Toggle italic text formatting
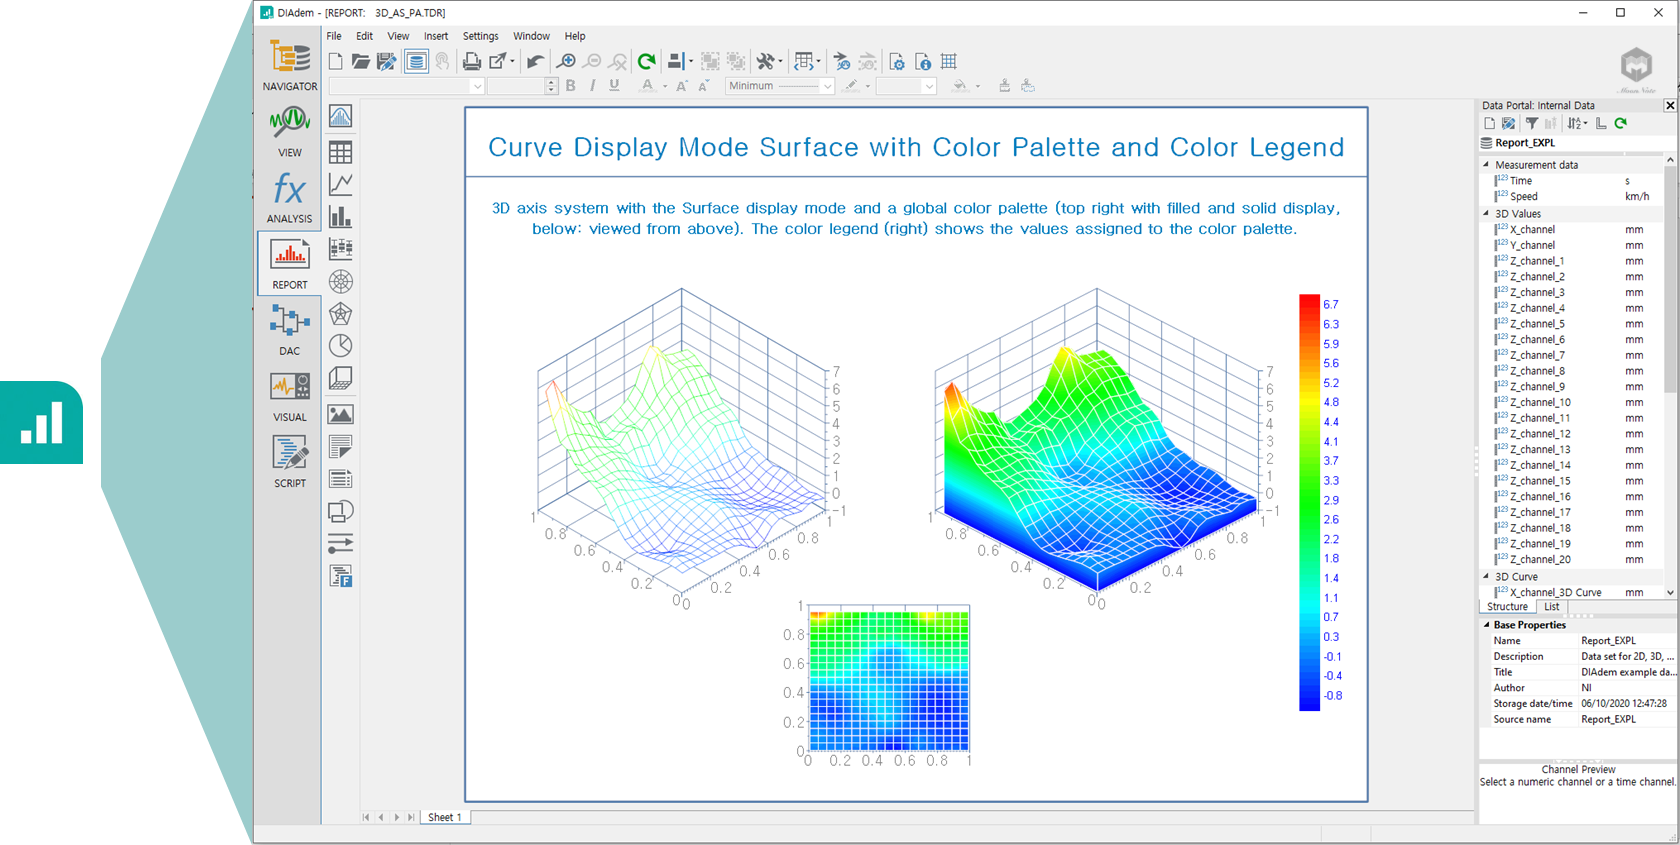Screen dimensions: 1680x845 (x=592, y=86)
